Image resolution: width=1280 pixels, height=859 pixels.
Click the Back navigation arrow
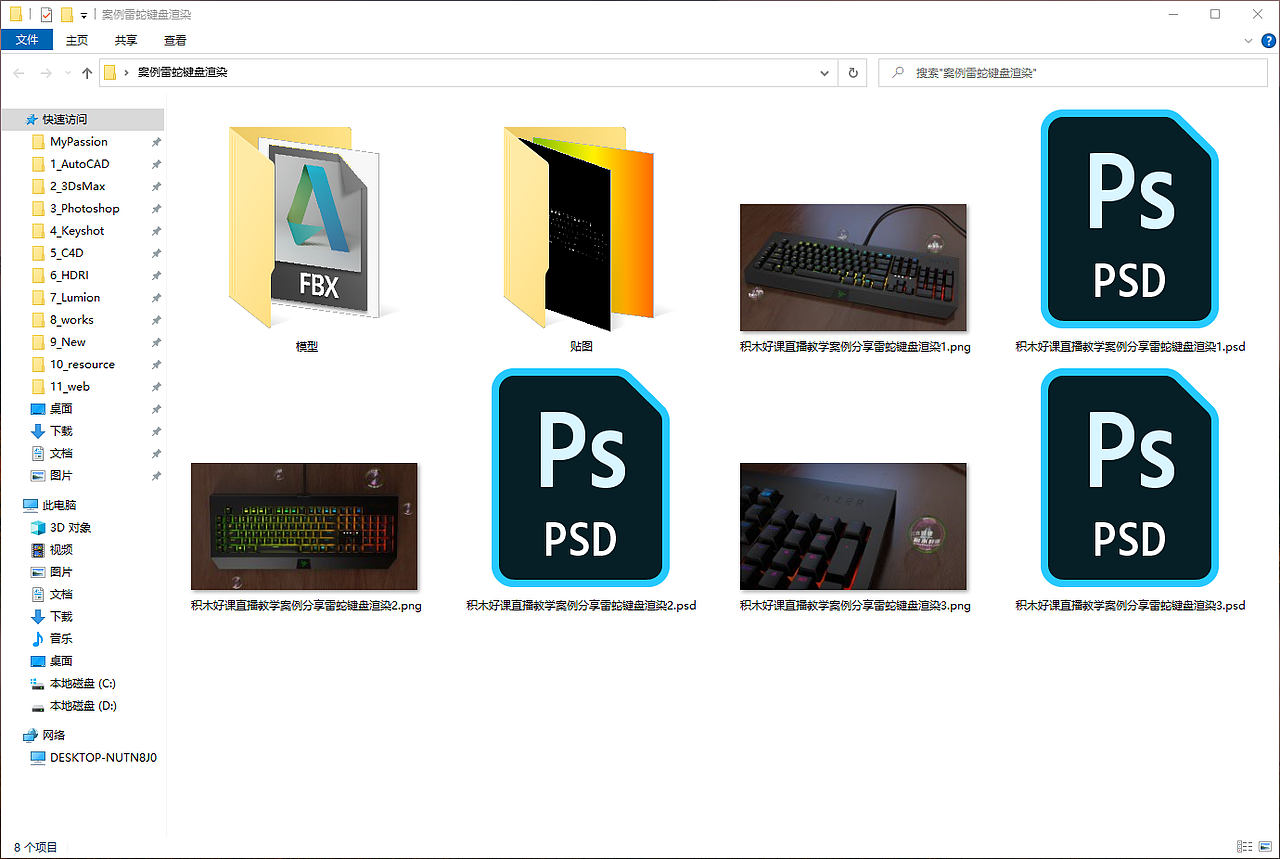pyautogui.click(x=19, y=73)
